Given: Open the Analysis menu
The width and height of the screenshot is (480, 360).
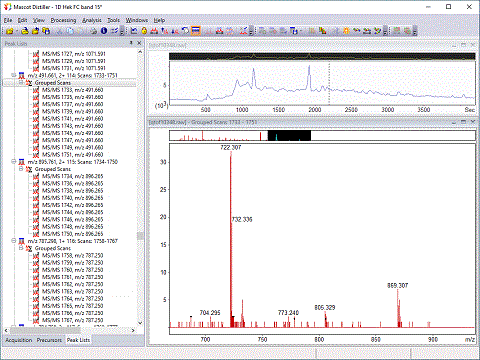Looking at the screenshot, I should tap(92, 20).
